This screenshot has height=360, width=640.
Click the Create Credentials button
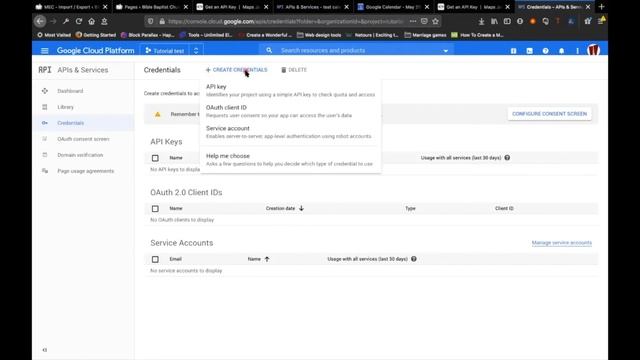tap(236, 70)
